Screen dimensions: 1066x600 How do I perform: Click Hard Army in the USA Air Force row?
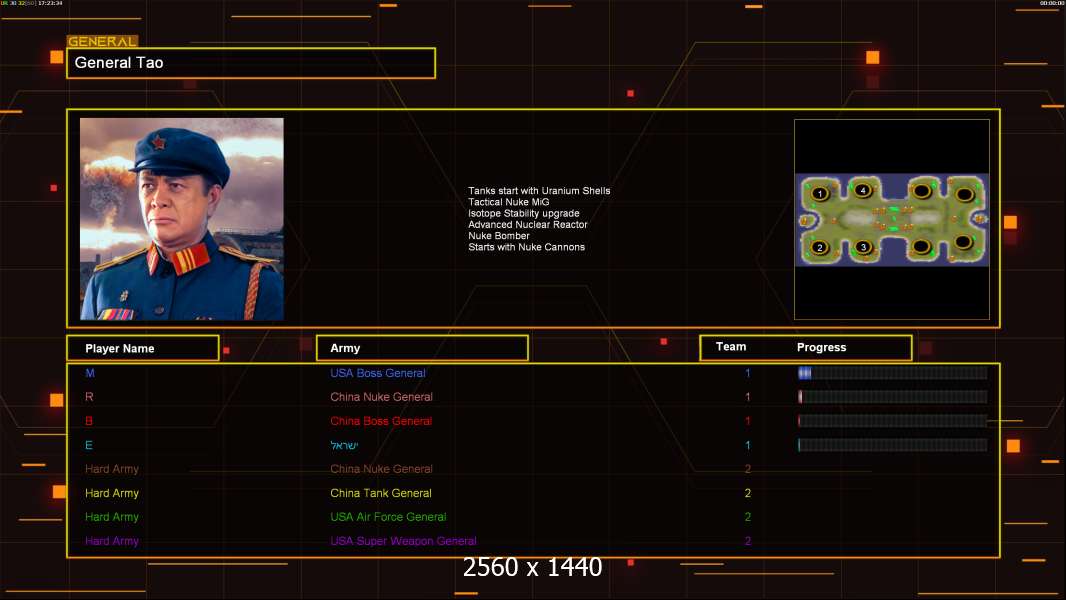111,517
